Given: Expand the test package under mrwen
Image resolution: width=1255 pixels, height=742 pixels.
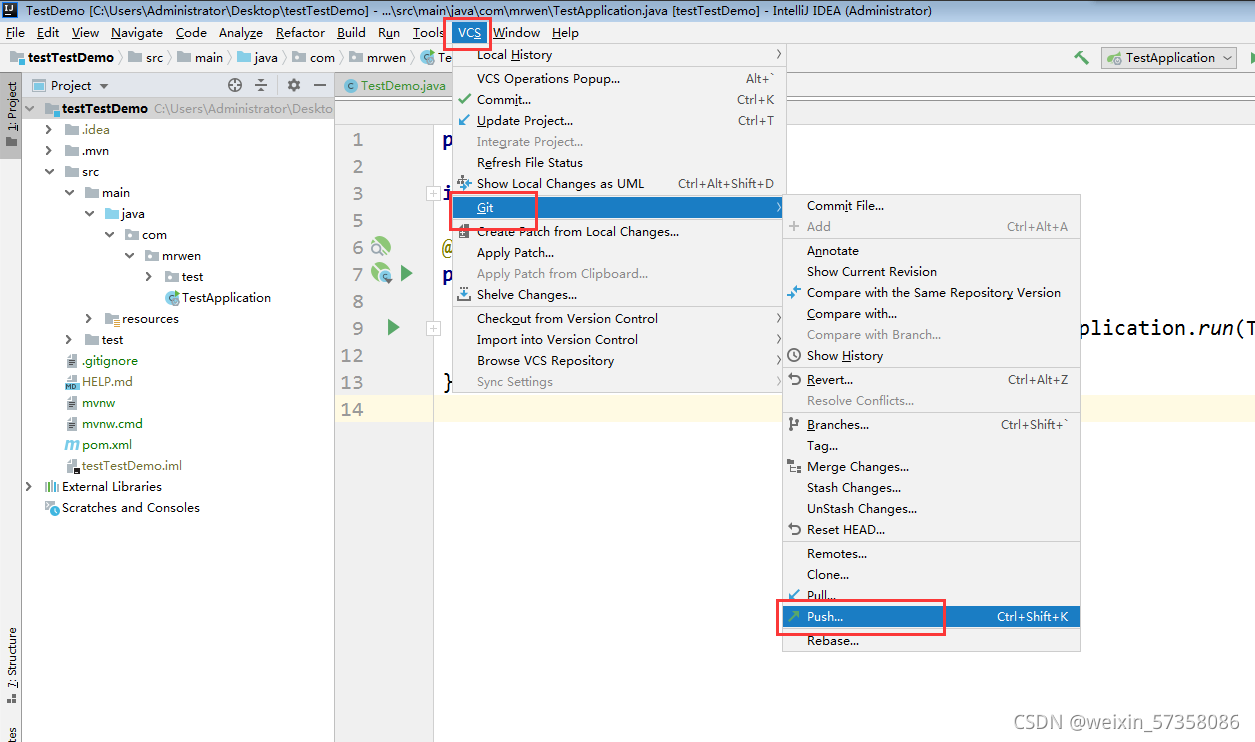Looking at the screenshot, I should click(149, 277).
